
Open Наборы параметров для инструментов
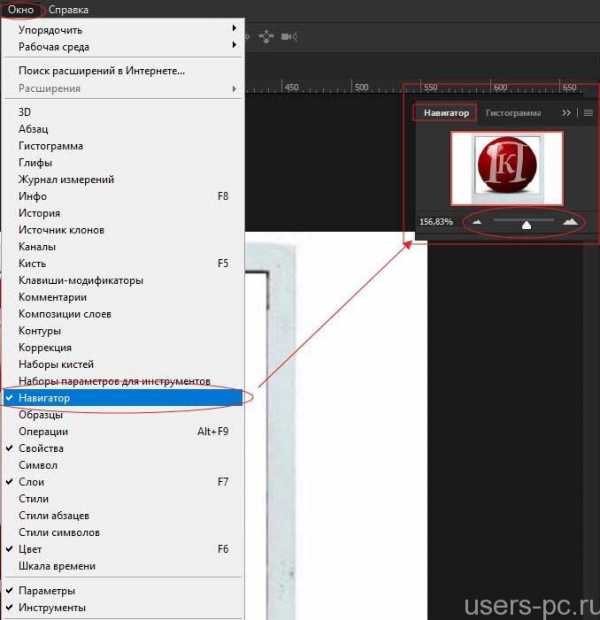click(x=123, y=381)
